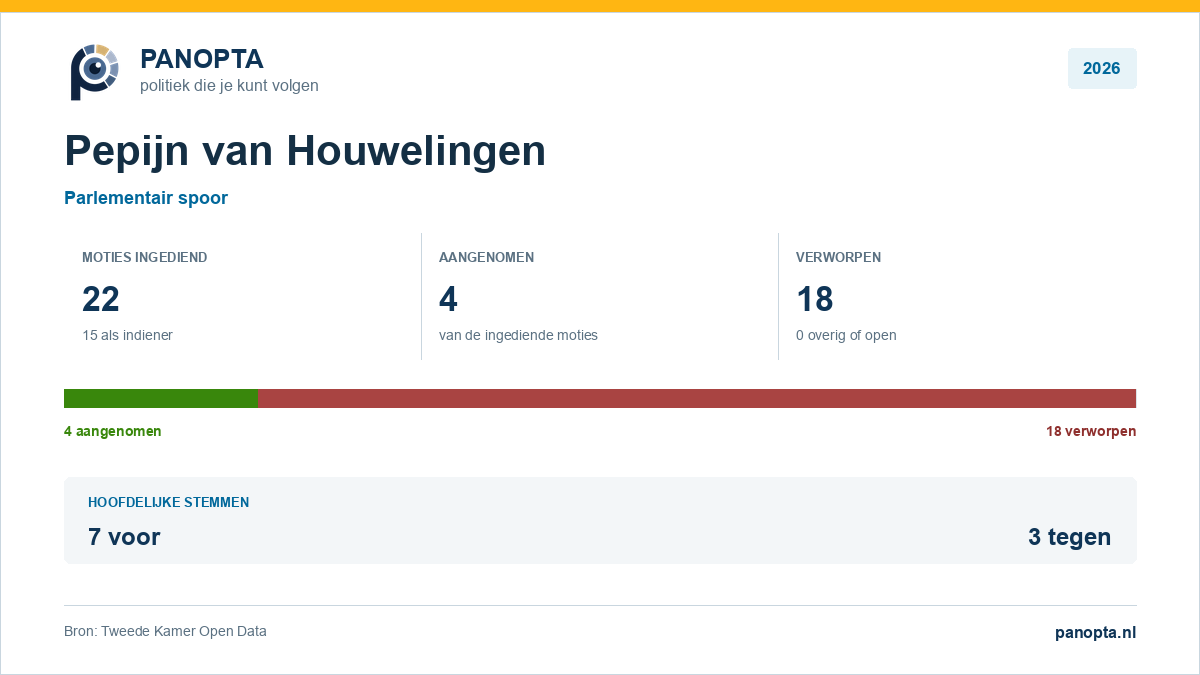
Task: Click the green accepted bar segment
Action: coord(161,398)
